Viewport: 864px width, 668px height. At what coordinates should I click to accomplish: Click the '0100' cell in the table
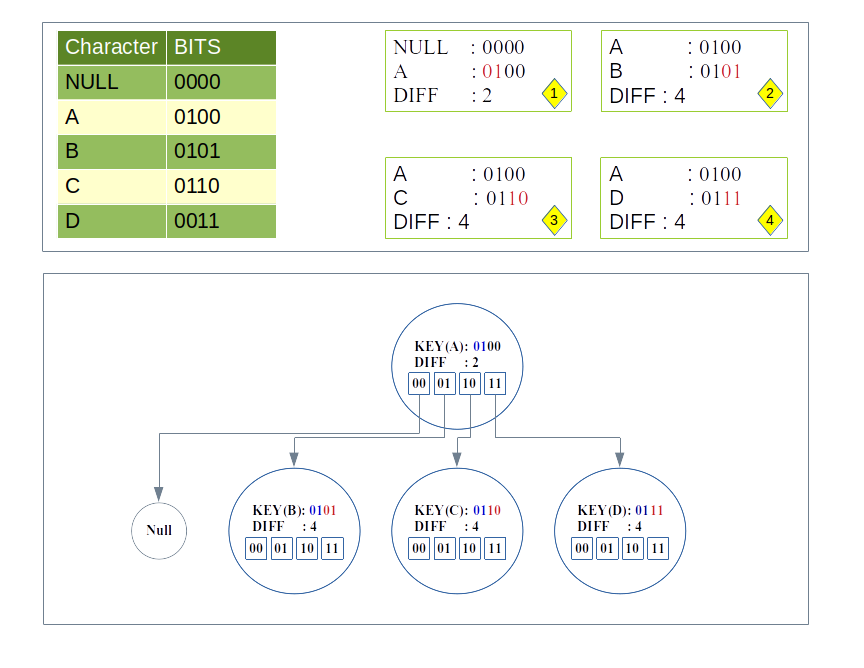pyautogui.click(x=222, y=117)
